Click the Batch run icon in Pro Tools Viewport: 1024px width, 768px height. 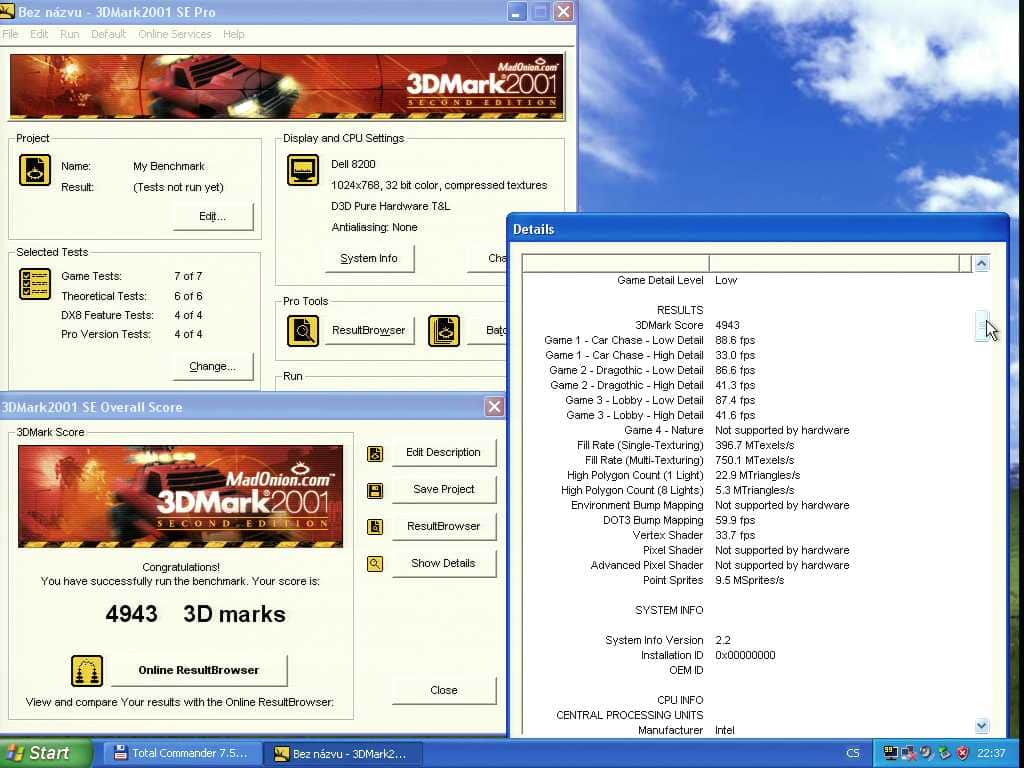click(444, 330)
